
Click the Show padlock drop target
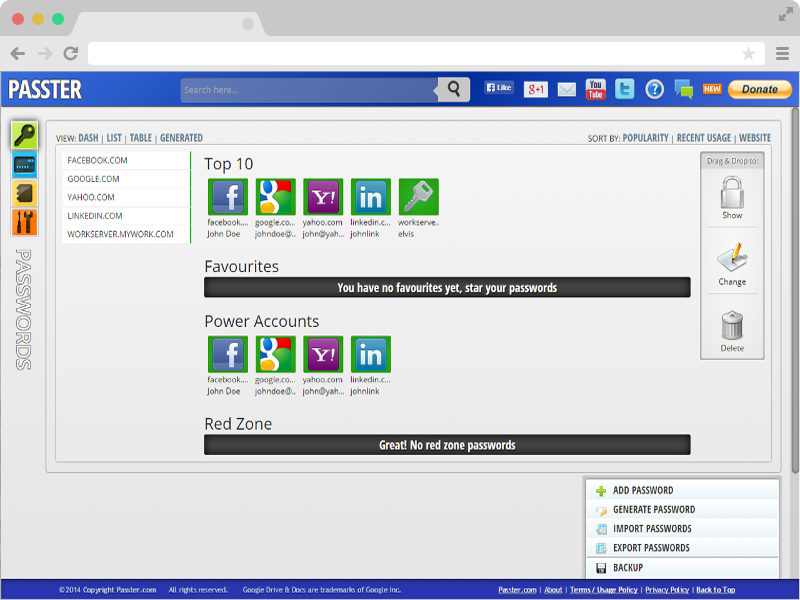point(732,197)
